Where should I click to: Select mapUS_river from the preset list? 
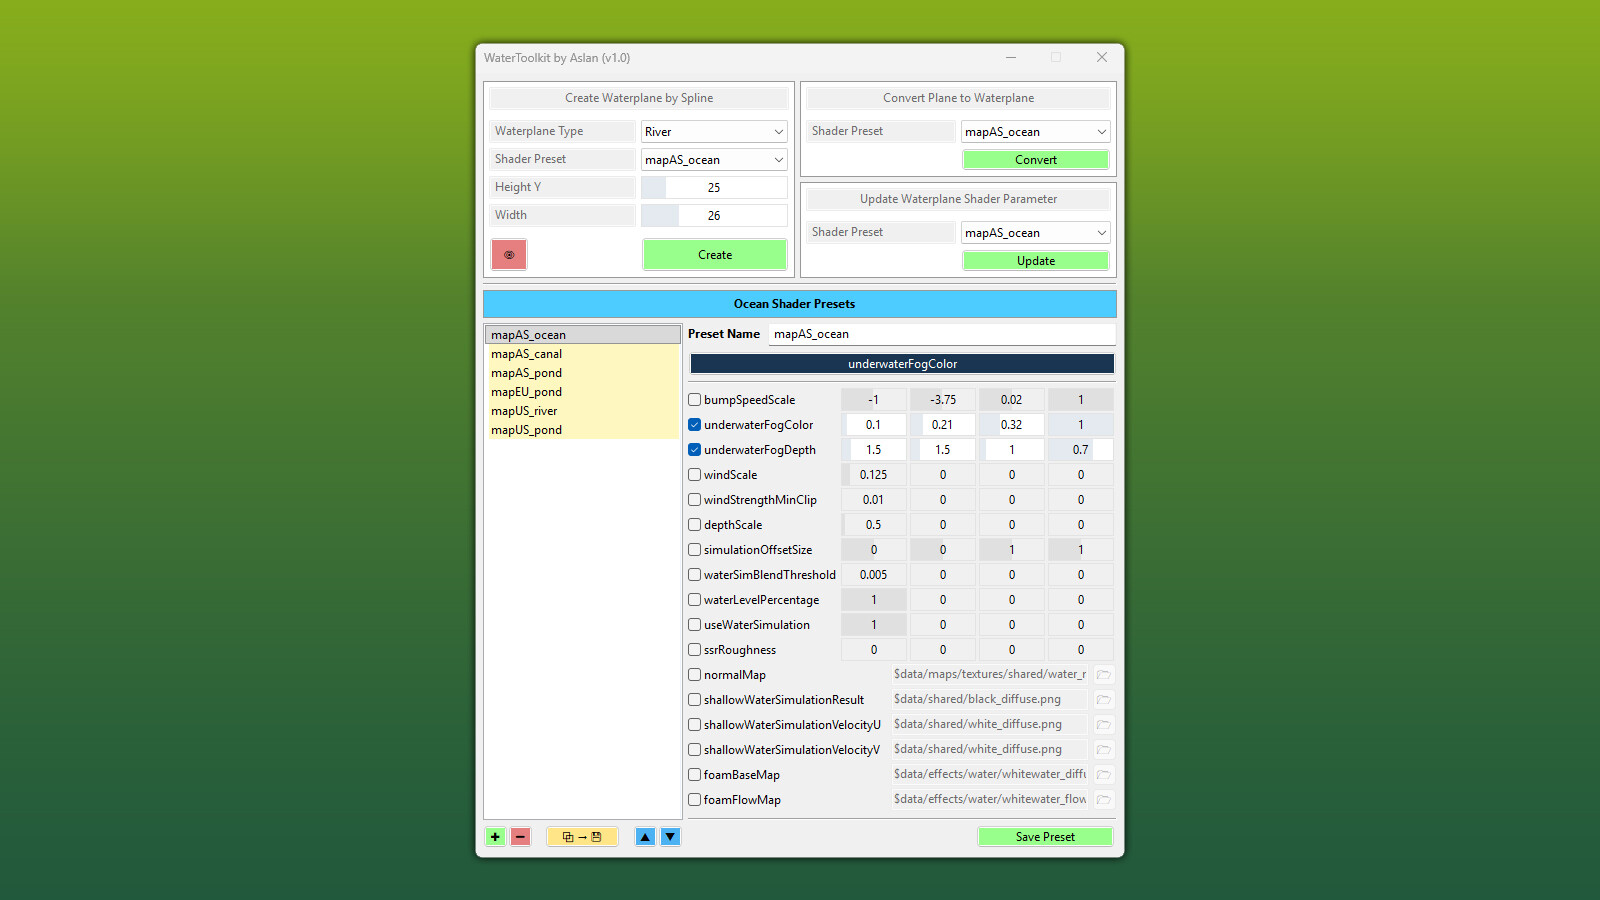point(523,411)
